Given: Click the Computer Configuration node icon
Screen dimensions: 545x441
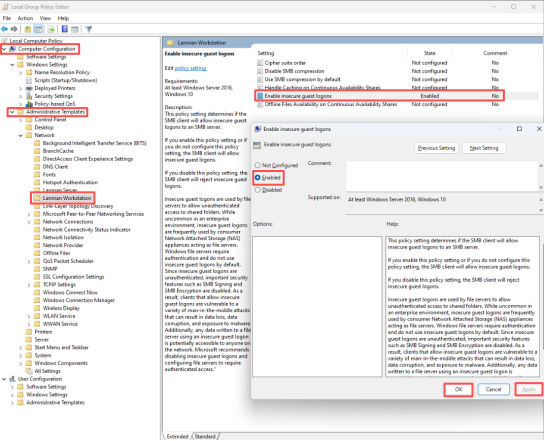Looking at the screenshot, I should pos(12,49).
